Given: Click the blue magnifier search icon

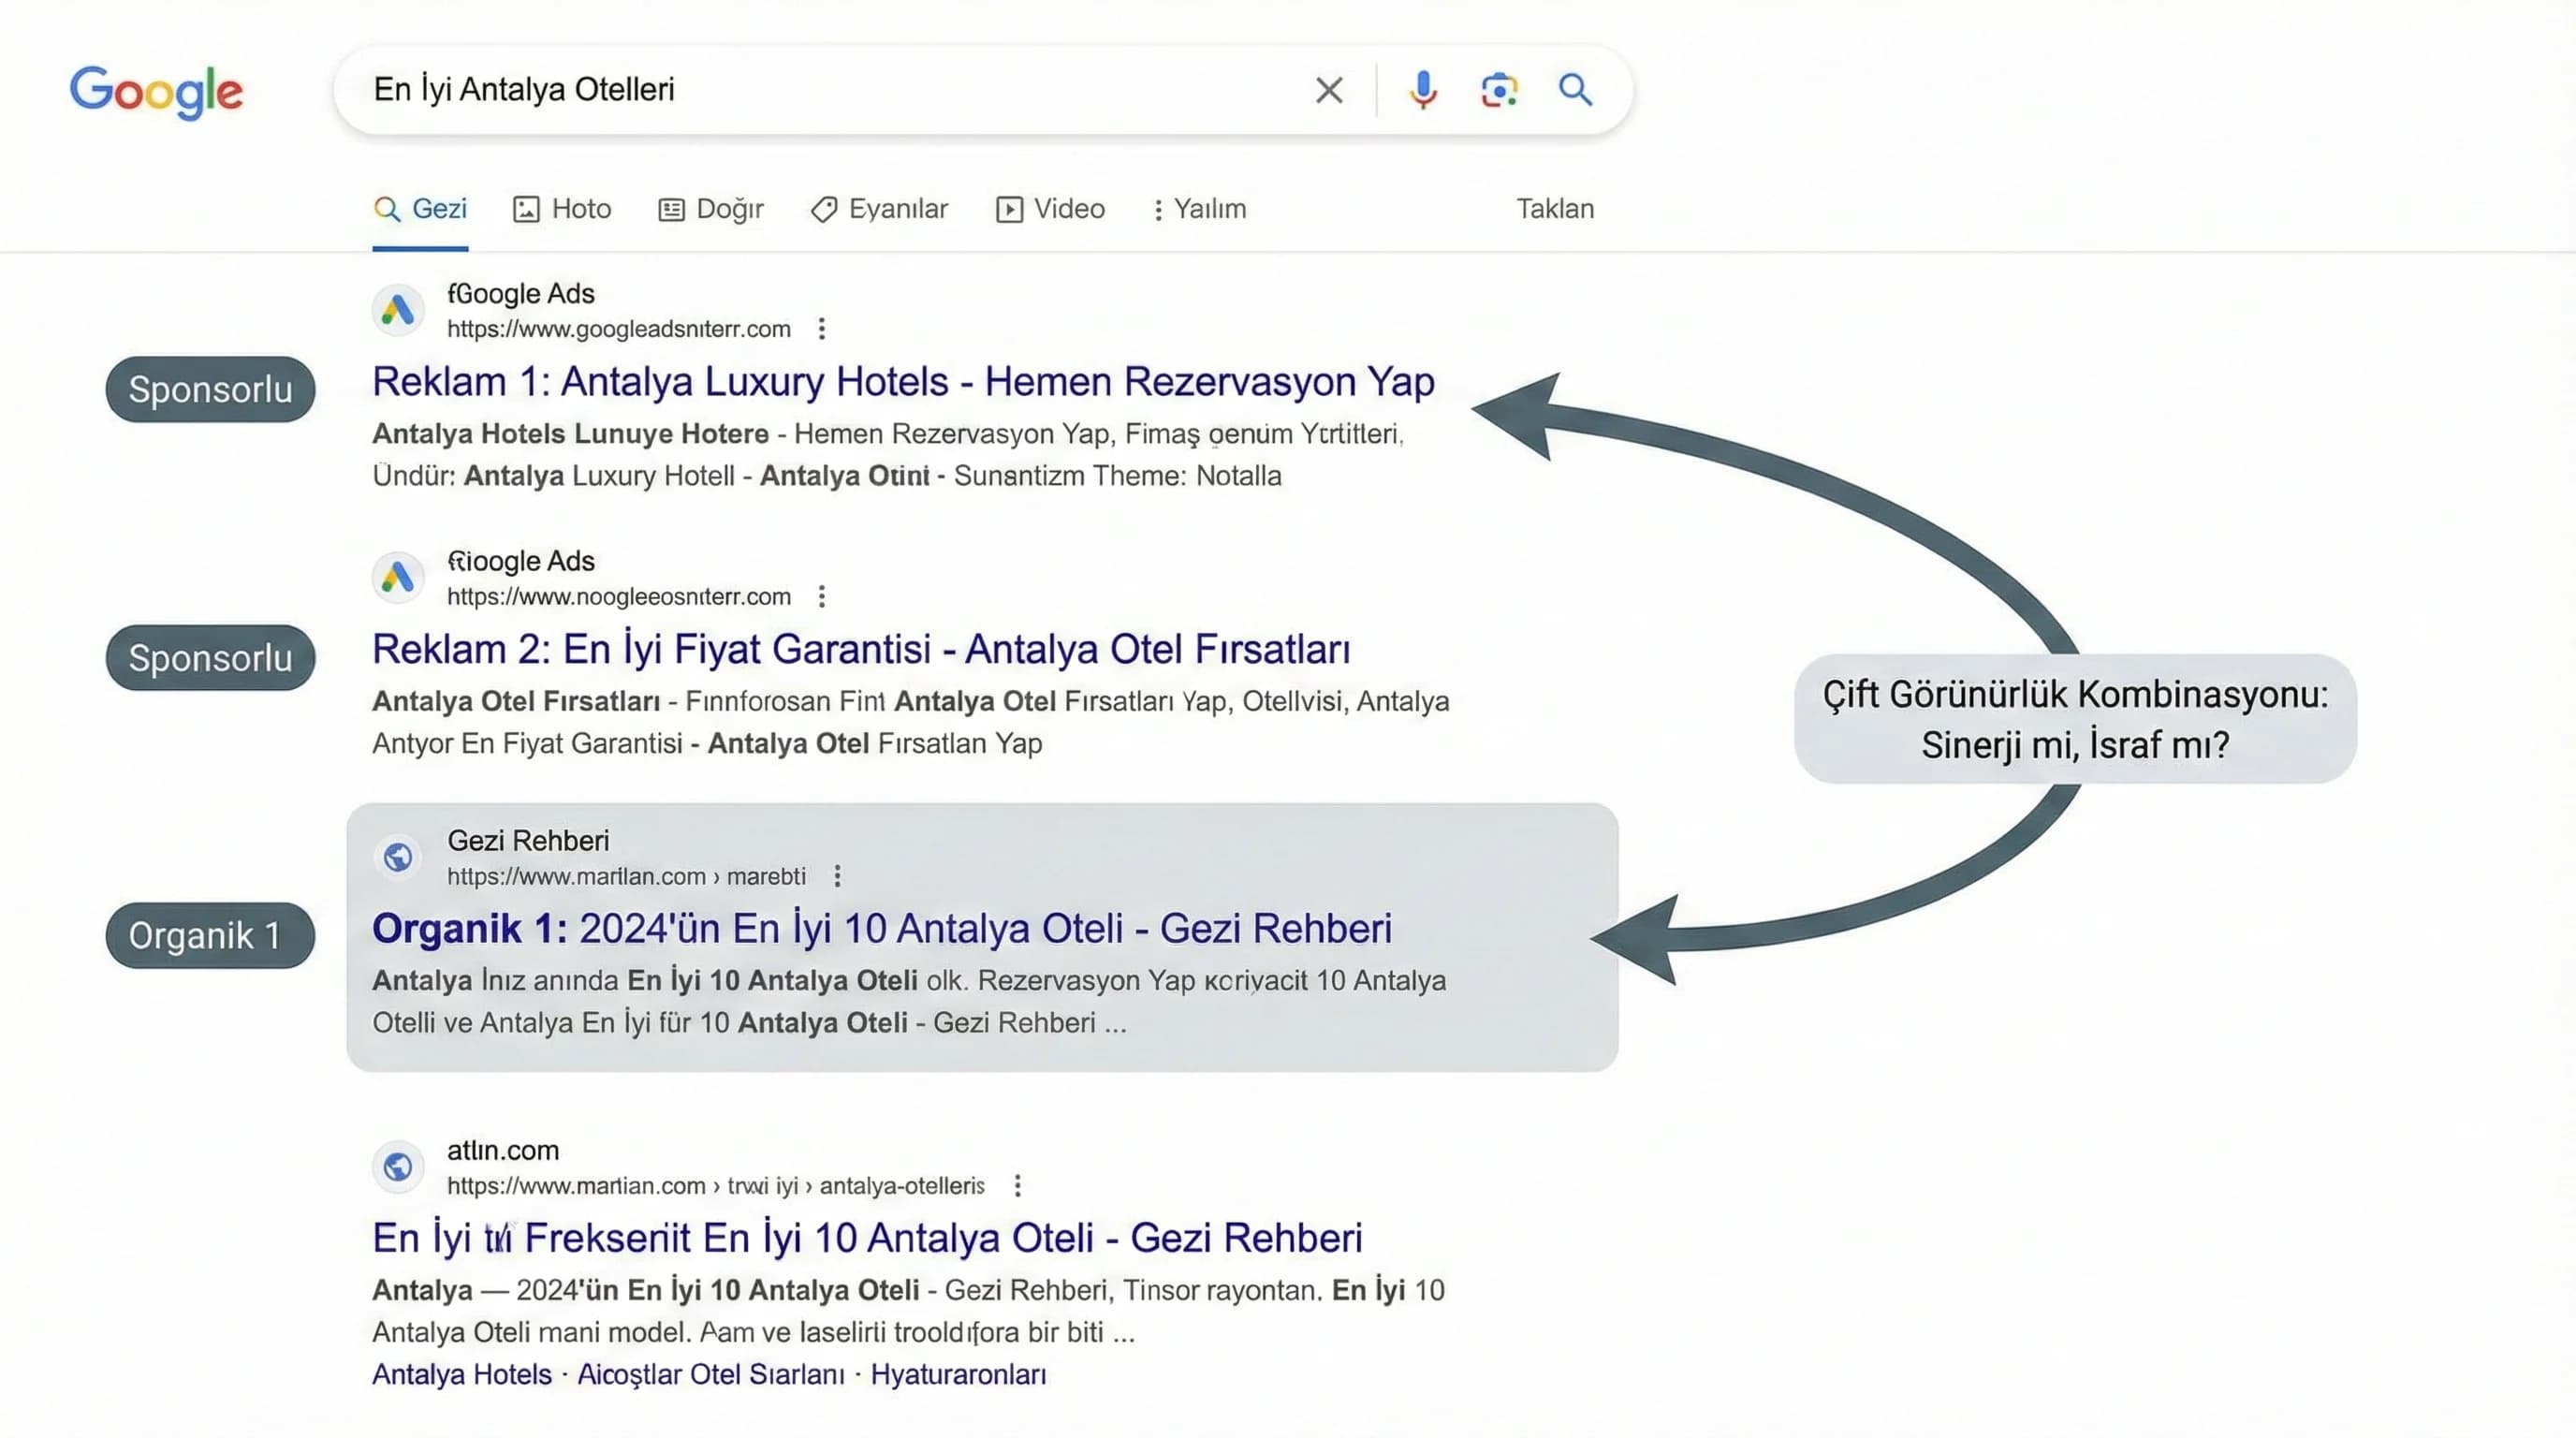Looking at the screenshot, I should 1575,90.
